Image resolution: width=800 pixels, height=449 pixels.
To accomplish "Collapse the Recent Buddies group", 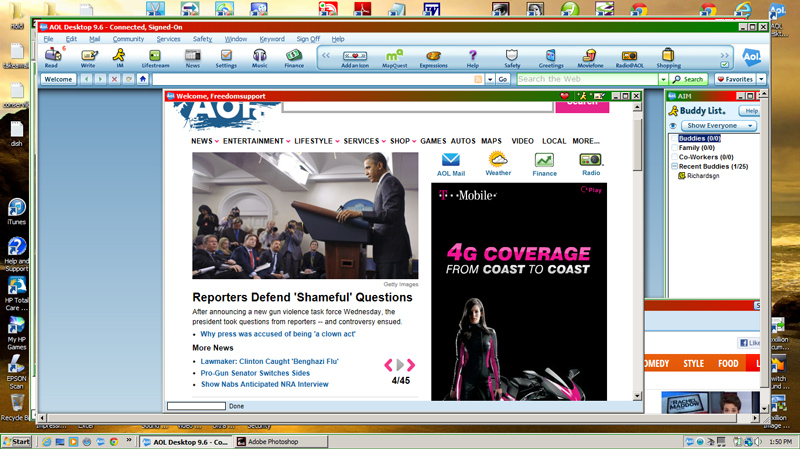I will (674, 166).
